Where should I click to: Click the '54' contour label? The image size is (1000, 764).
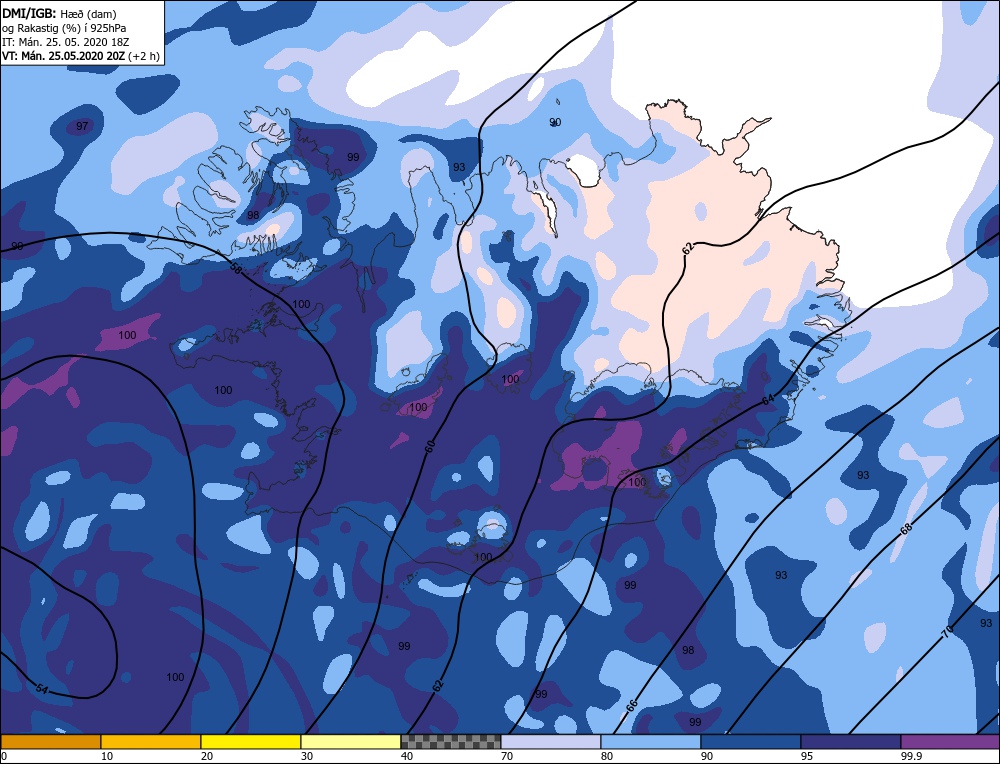click(41, 689)
